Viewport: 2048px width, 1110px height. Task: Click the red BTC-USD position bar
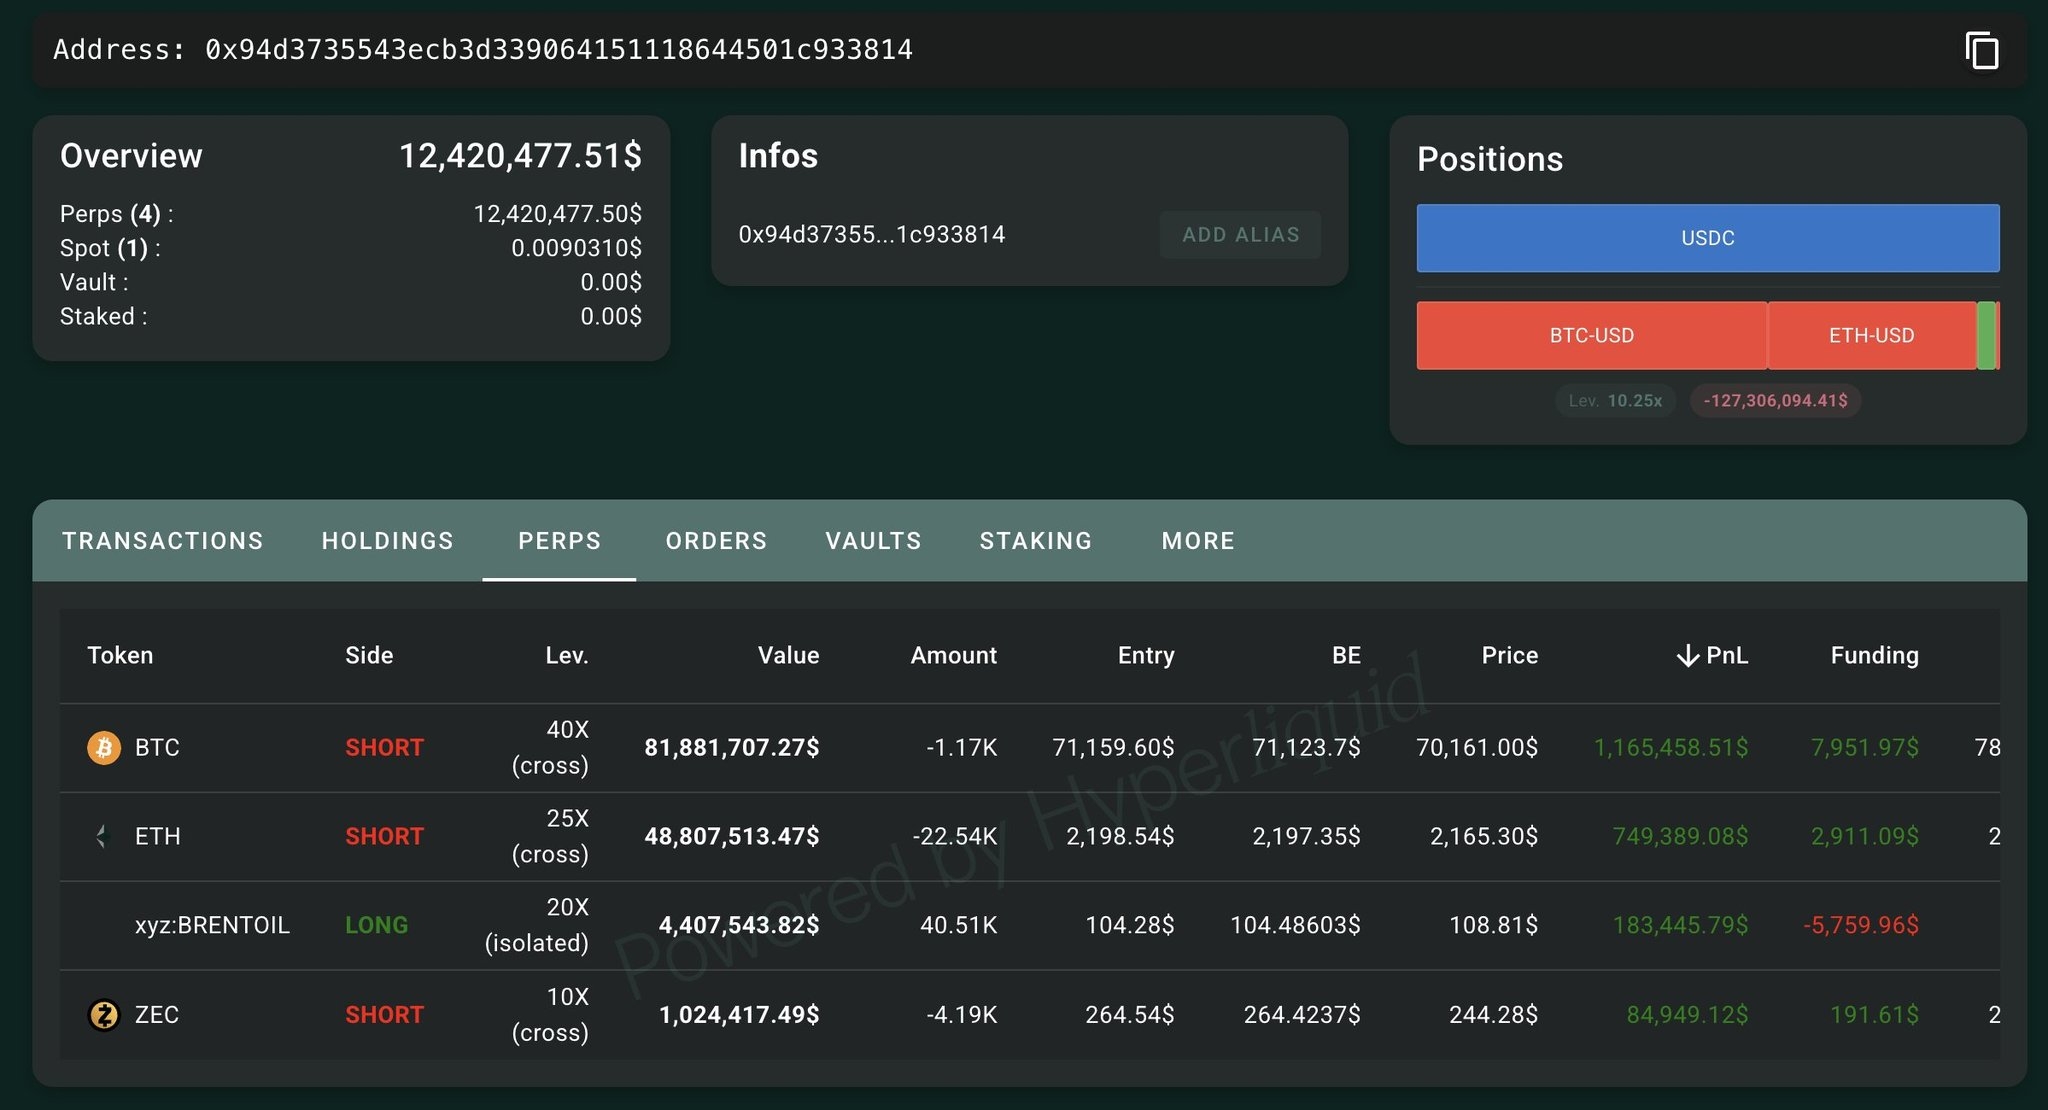1591,336
